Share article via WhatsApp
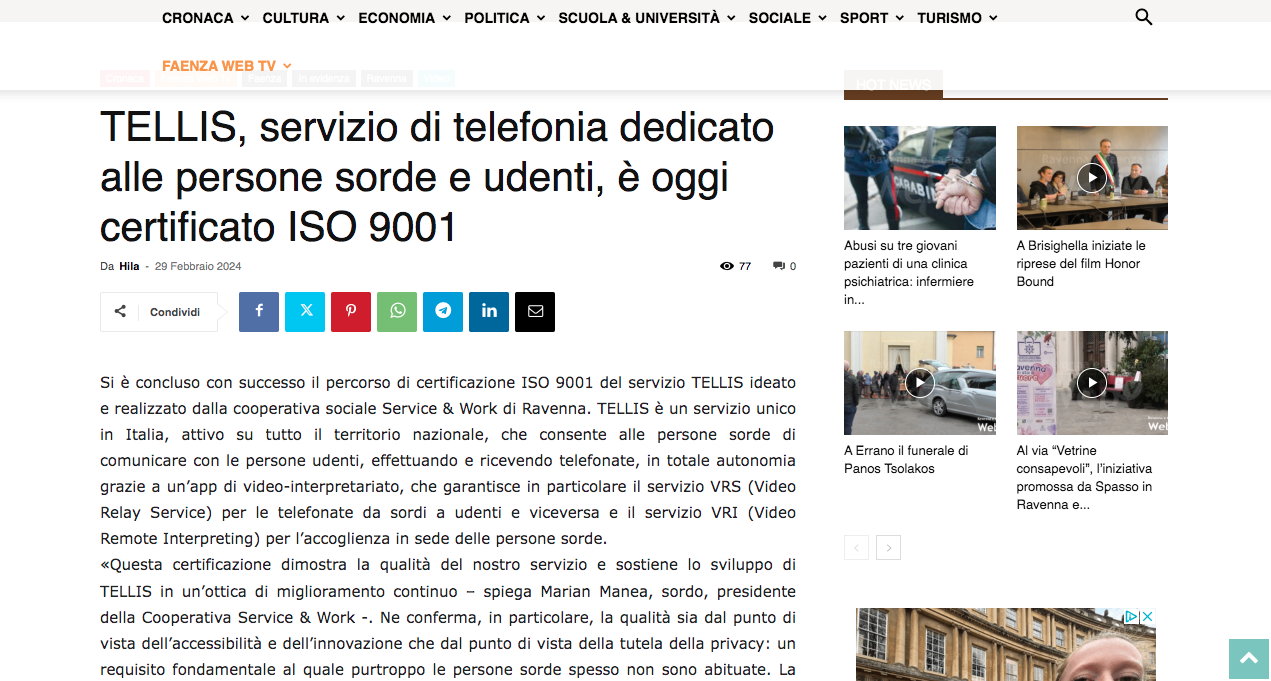The width and height of the screenshot is (1271, 681). pos(397,312)
